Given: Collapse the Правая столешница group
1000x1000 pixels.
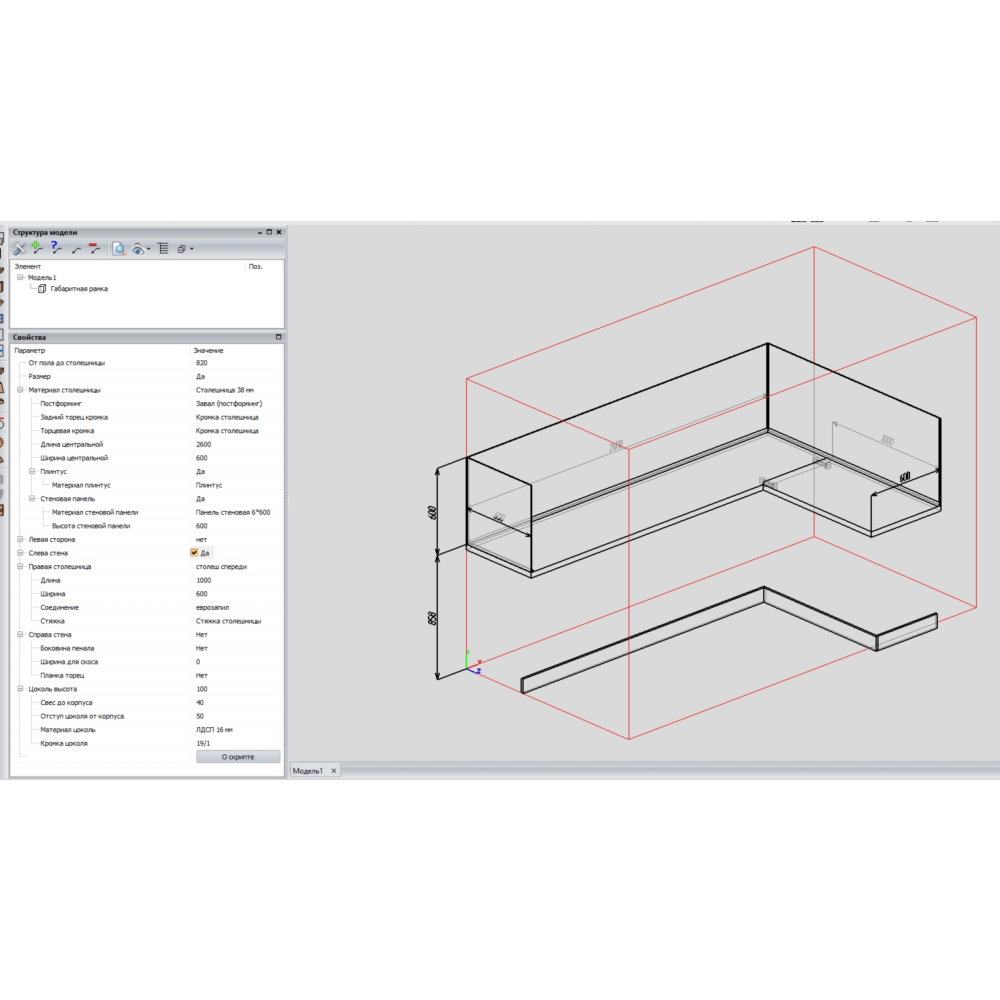Looking at the screenshot, I should click(20, 567).
